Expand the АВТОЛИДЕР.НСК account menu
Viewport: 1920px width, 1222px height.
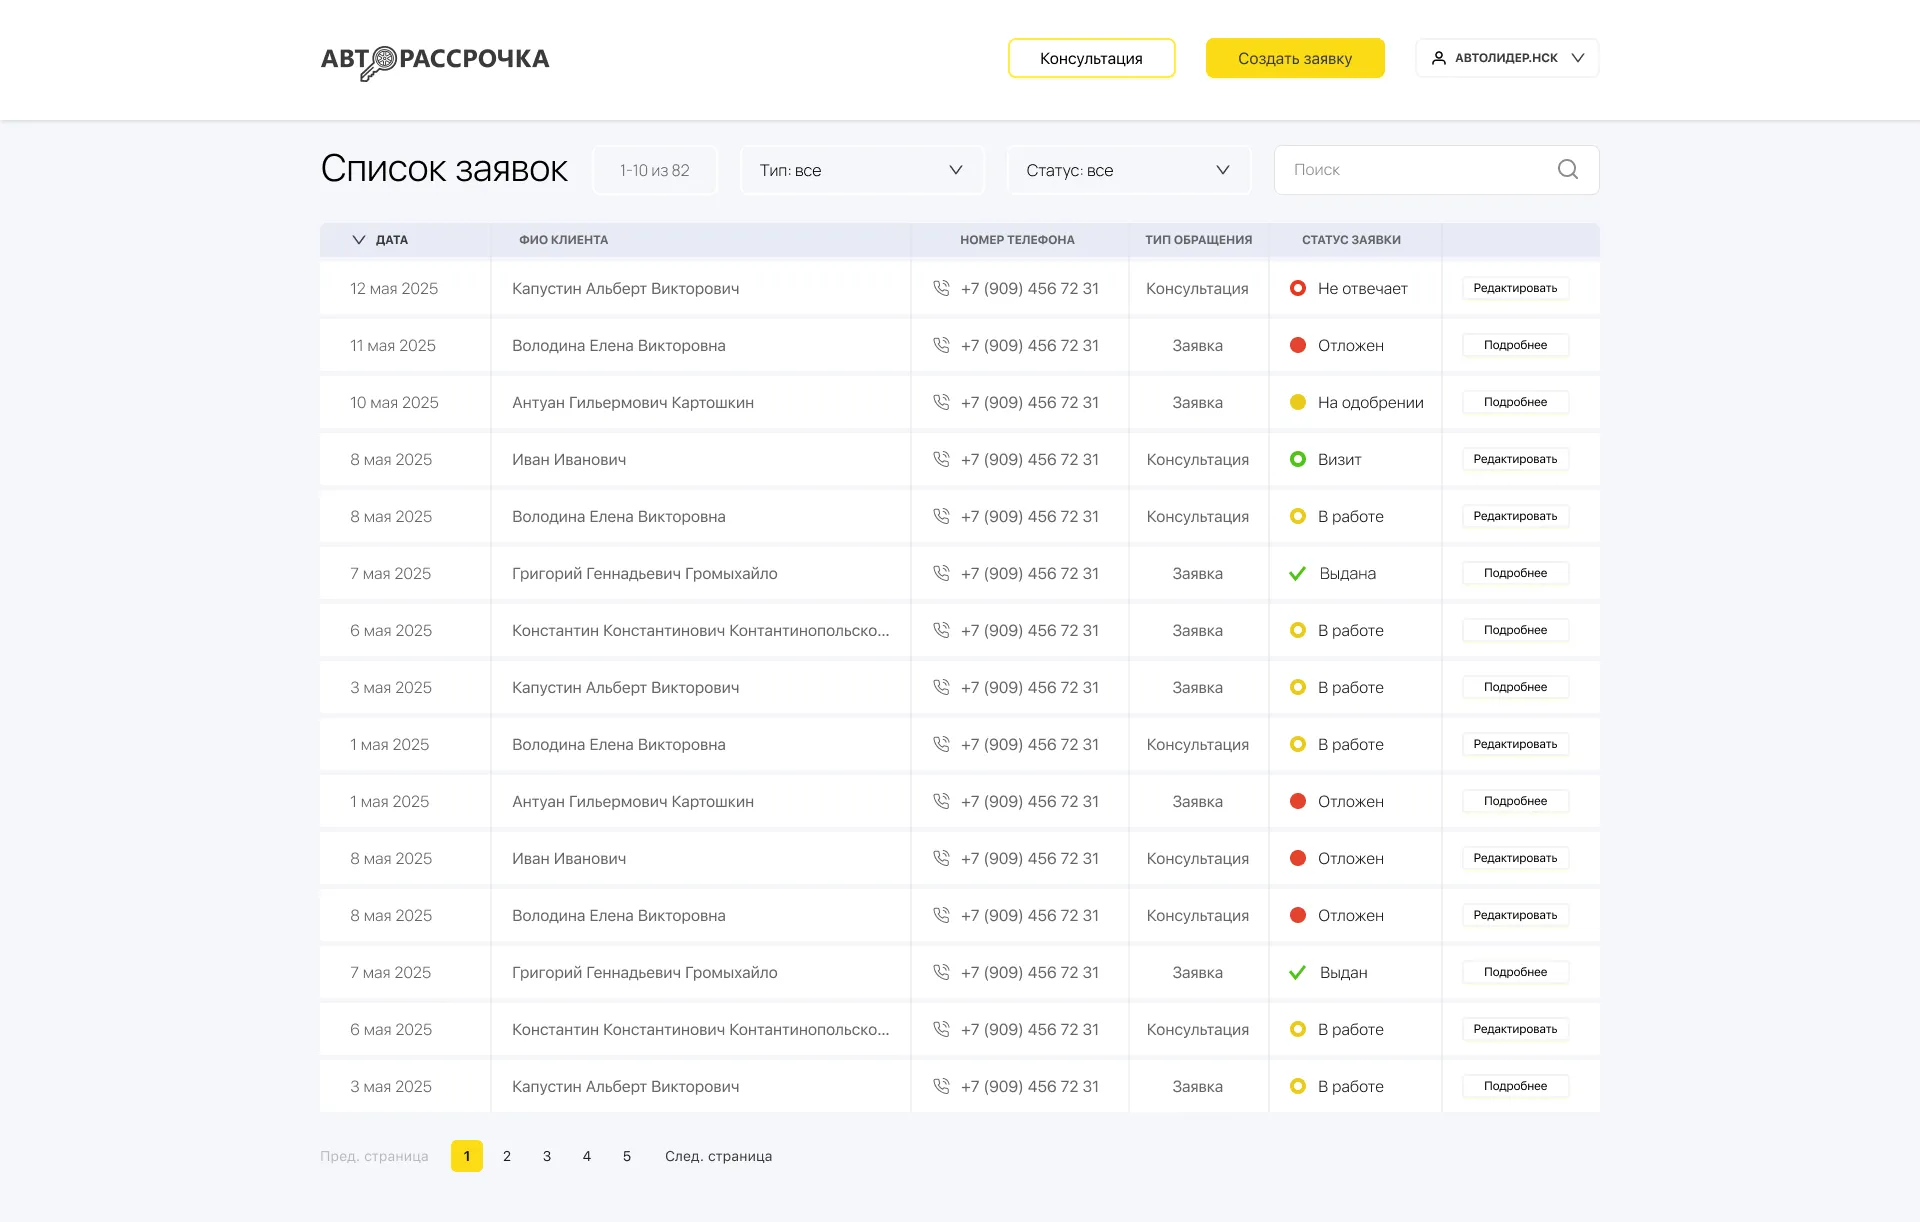pos(1578,58)
